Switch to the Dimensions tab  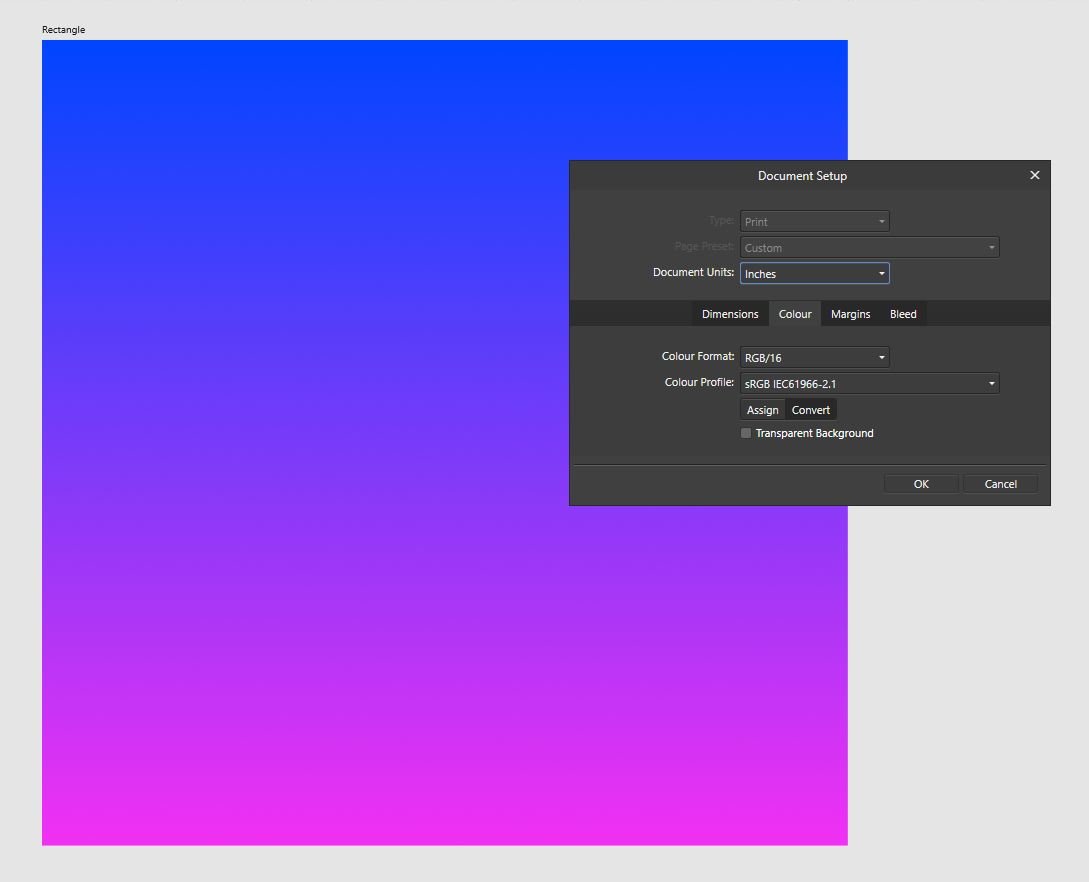(730, 314)
